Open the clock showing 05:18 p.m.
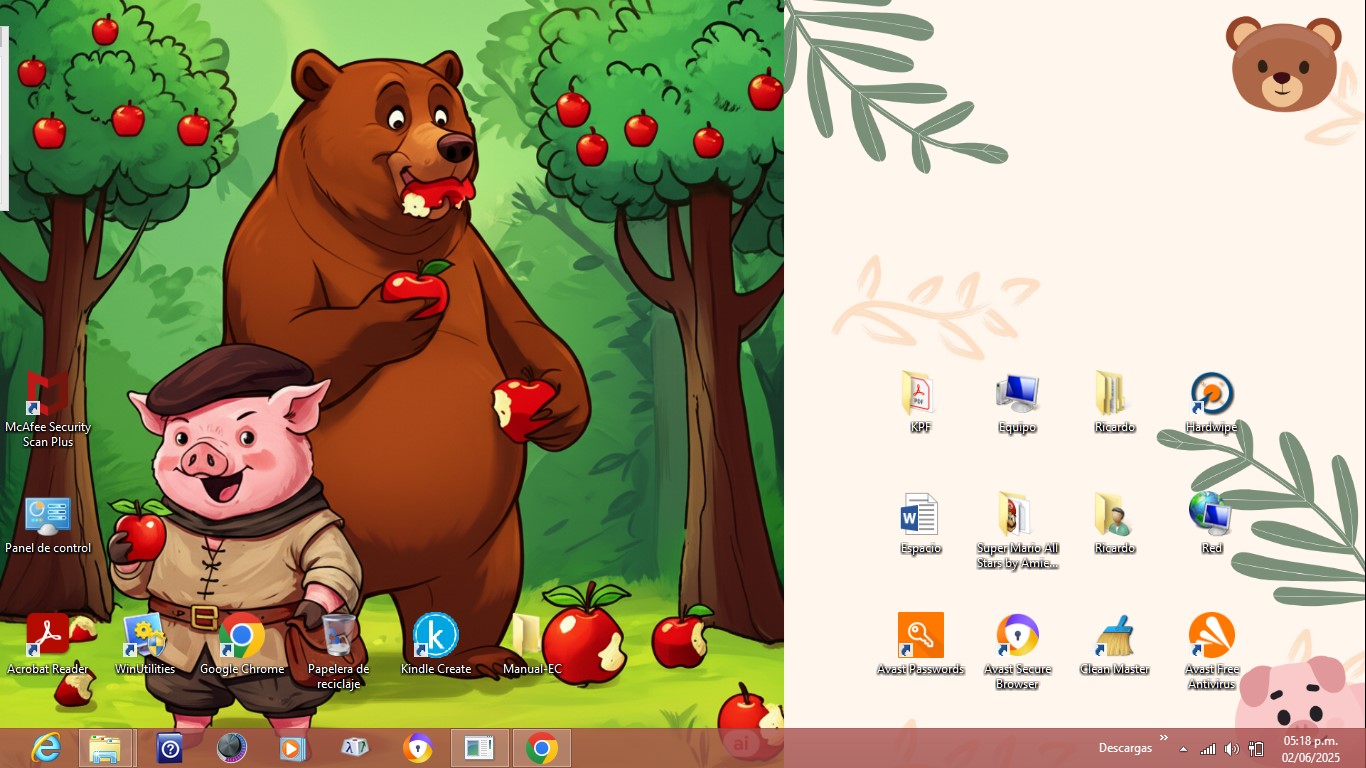 pyautogui.click(x=1310, y=741)
